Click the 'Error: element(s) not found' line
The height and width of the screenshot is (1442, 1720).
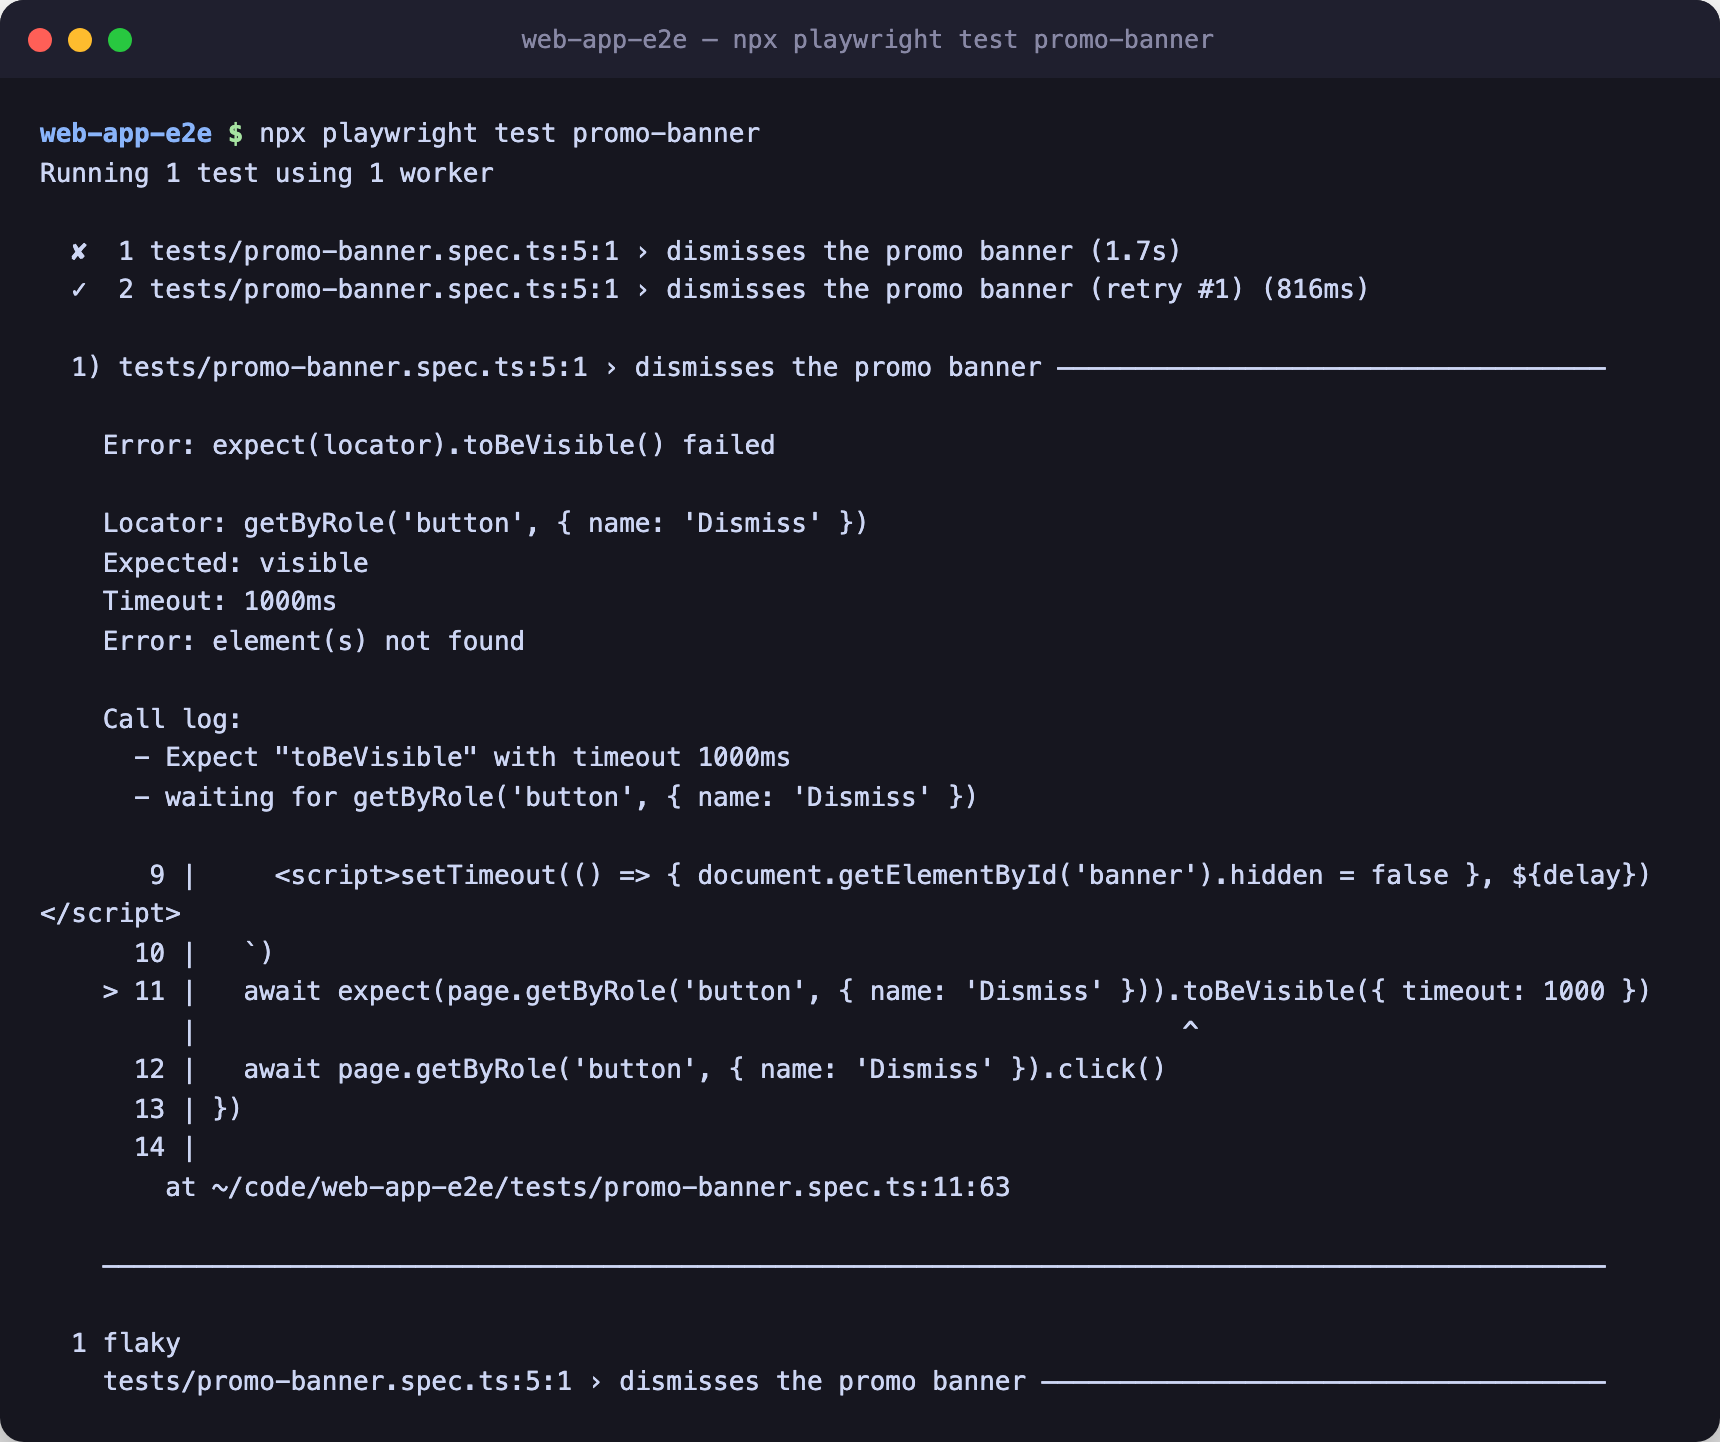pos(313,641)
